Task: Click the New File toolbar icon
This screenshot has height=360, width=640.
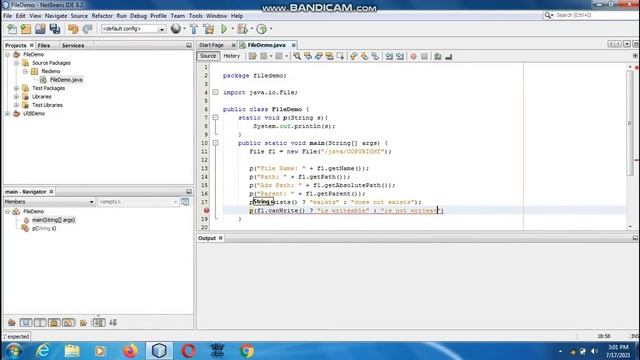Action: click(x=12, y=29)
